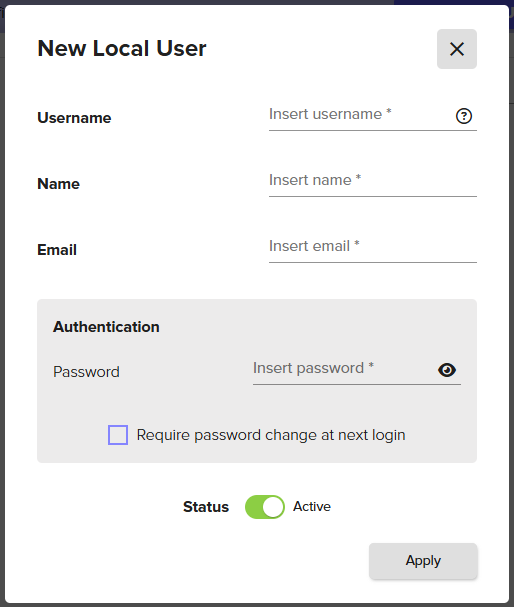Apply the new local user settings
This screenshot has height=607, width=514.
[x=423, y=561]
